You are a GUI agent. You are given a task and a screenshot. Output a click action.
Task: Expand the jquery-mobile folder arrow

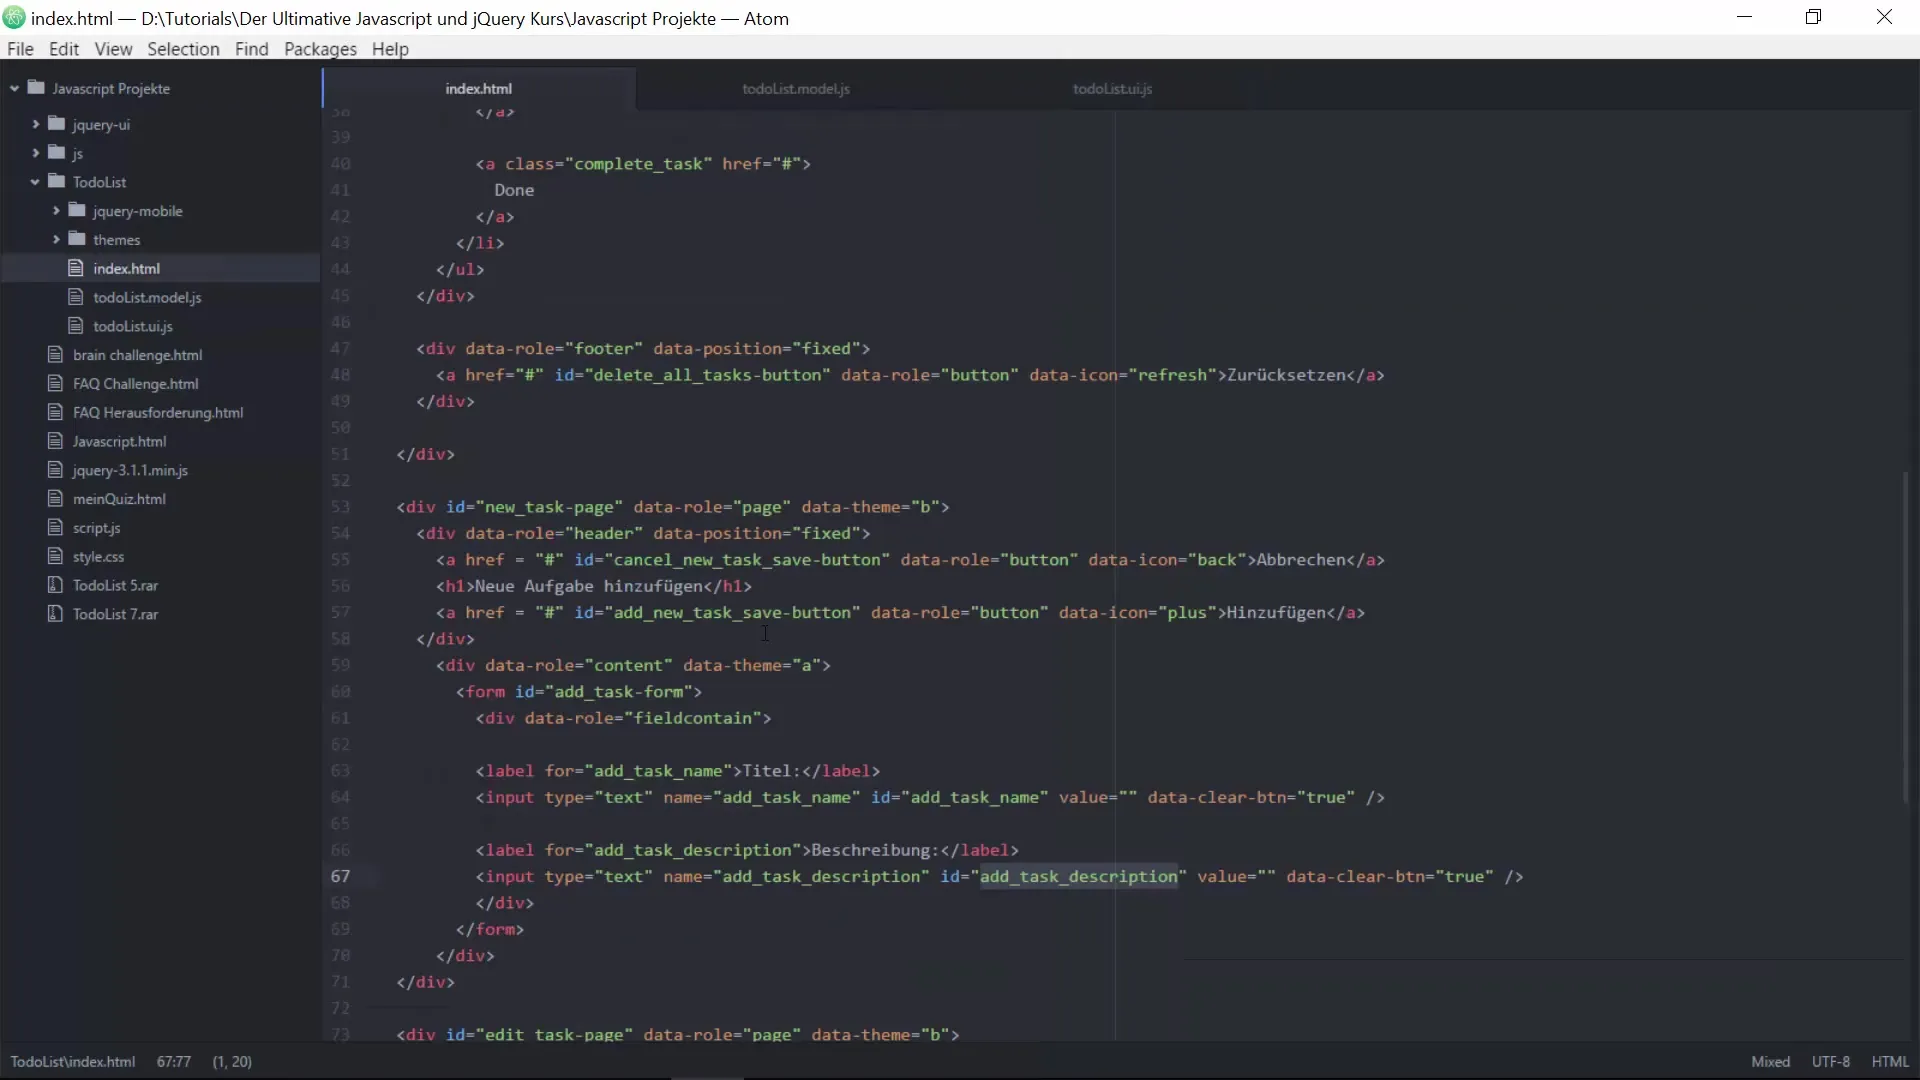(56, 211)
